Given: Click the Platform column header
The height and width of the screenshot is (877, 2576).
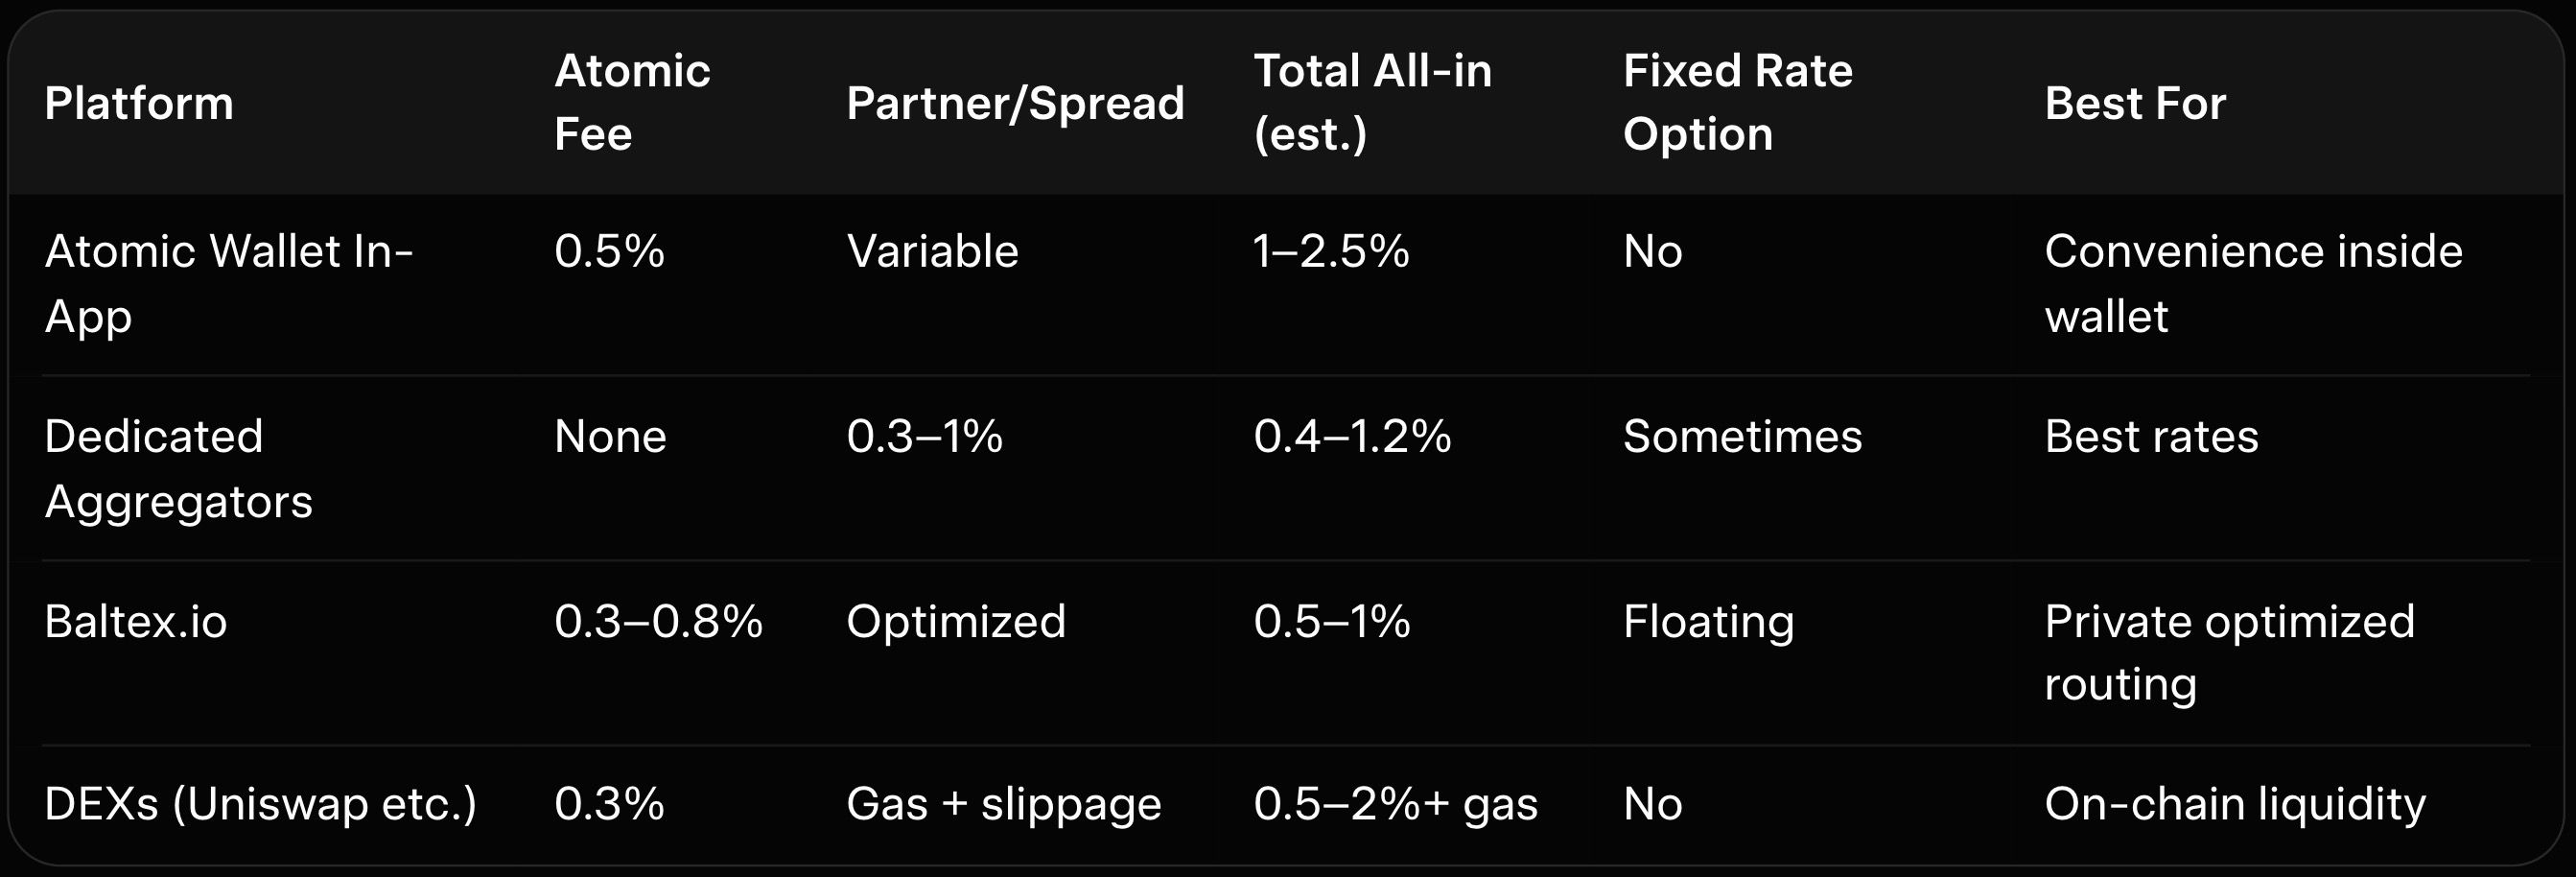Looking at the screenshot, I should pyautogui.click(x=139, y=103).
